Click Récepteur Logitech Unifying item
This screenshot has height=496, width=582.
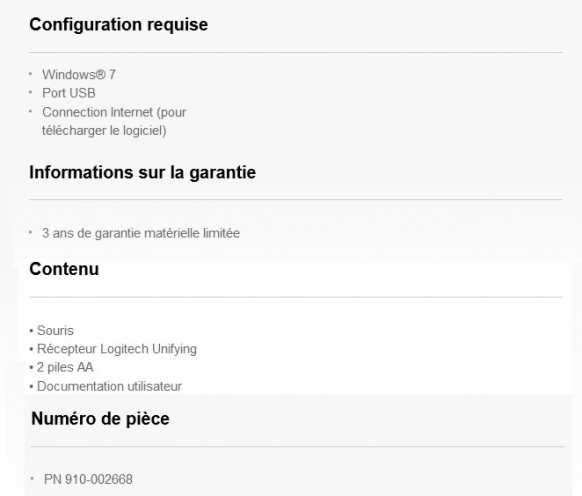tap(117, 349)
